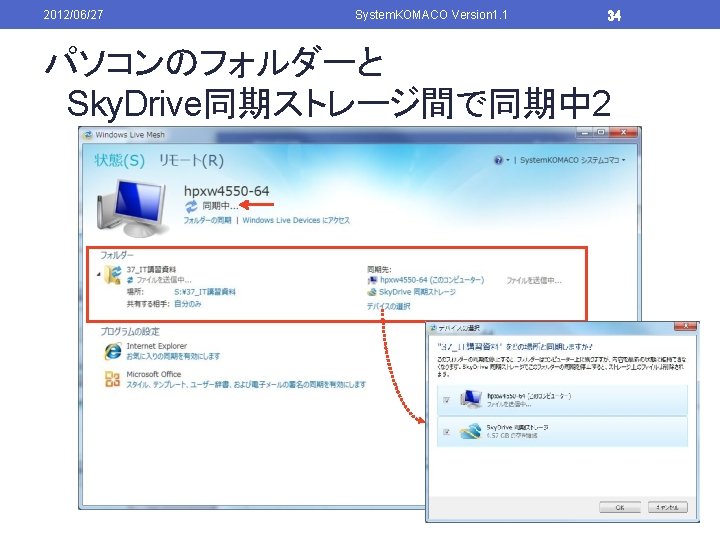Screen dimensions: 720x540
Task: Click computer icon in デバイスの選択 dialog
Action: point(470,399)
